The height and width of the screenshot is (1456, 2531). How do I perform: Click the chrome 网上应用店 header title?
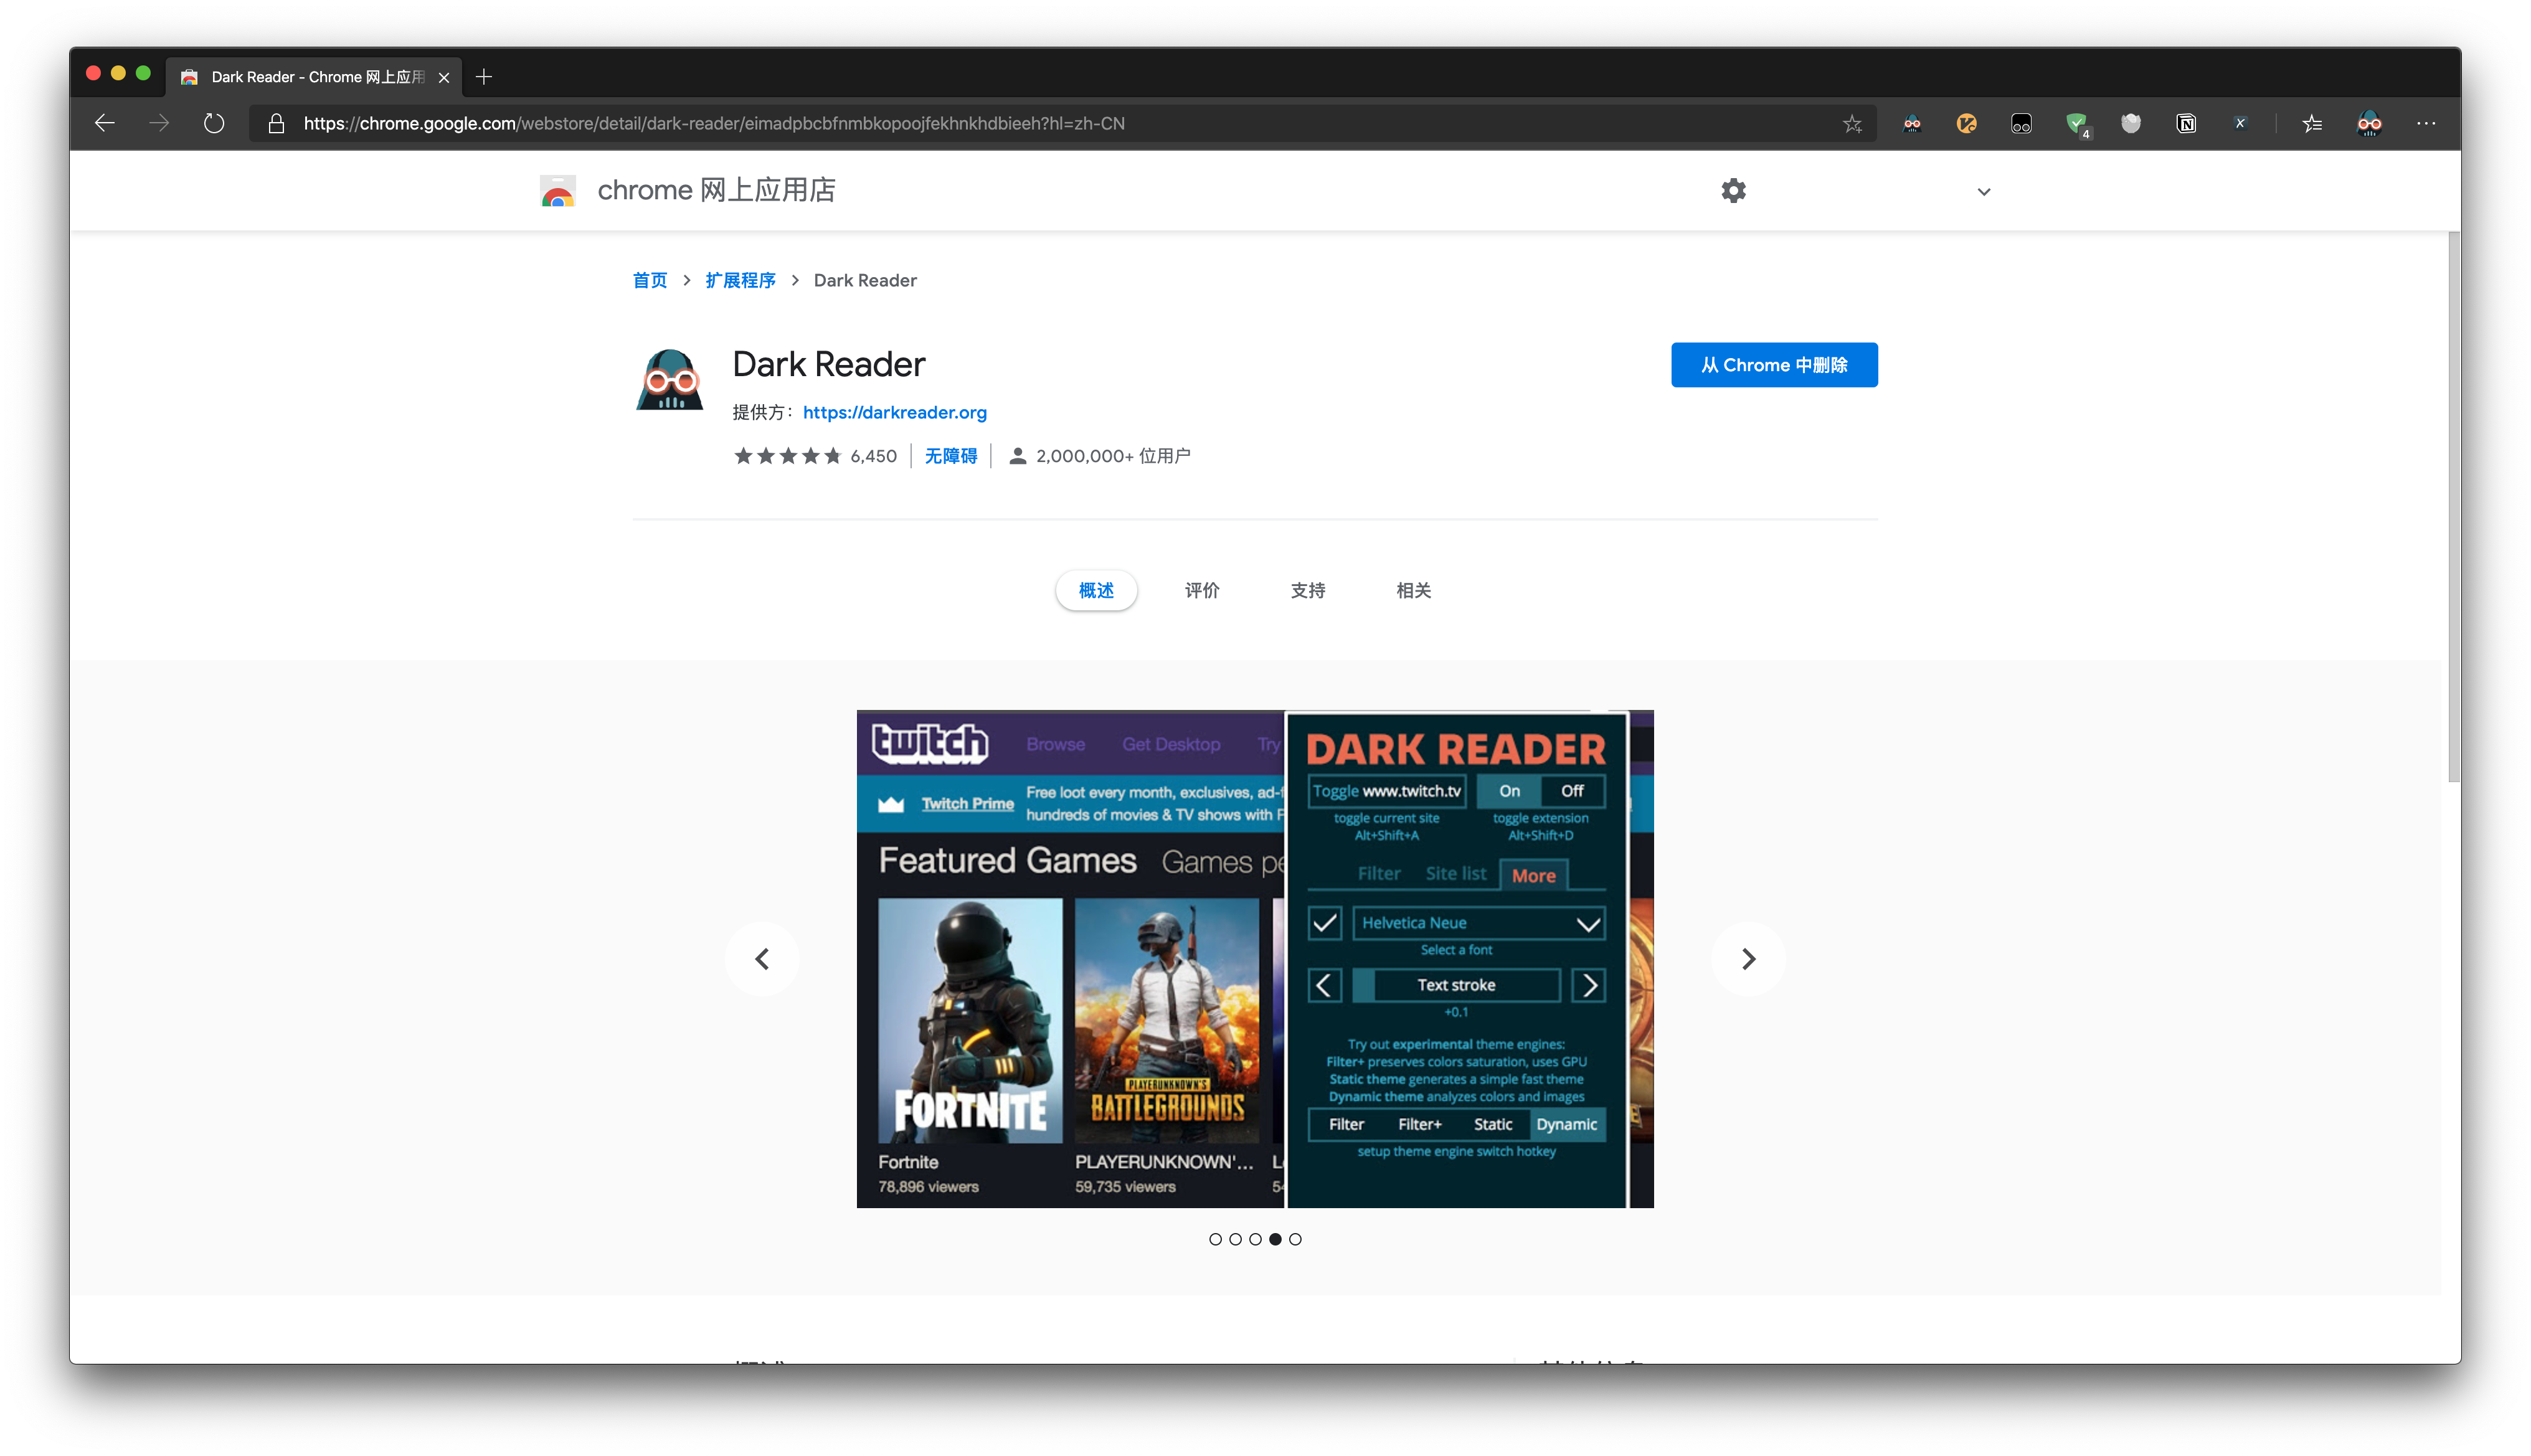716,190
